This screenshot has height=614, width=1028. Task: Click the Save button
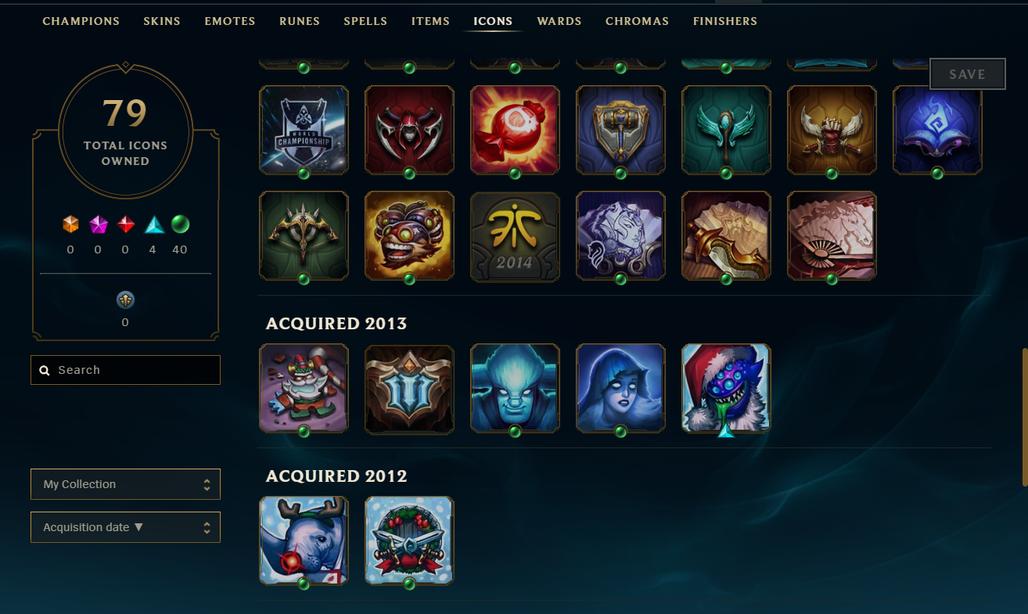(x=968, y=74)
